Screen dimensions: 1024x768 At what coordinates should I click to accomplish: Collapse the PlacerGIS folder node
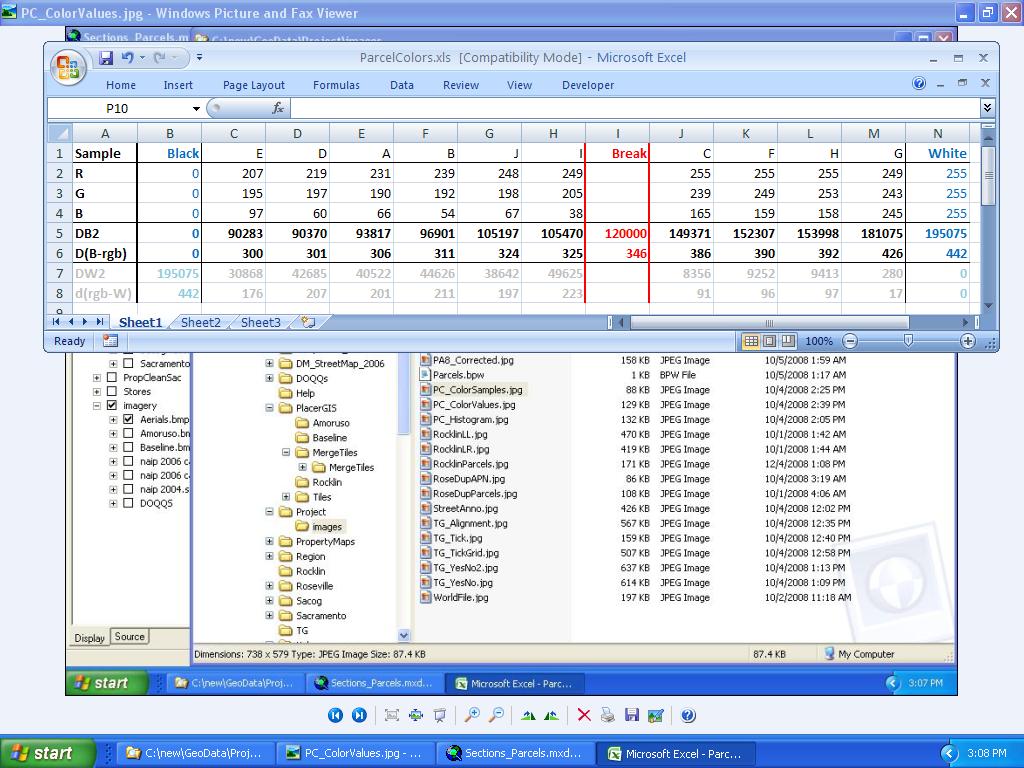(x=269, y=408)
